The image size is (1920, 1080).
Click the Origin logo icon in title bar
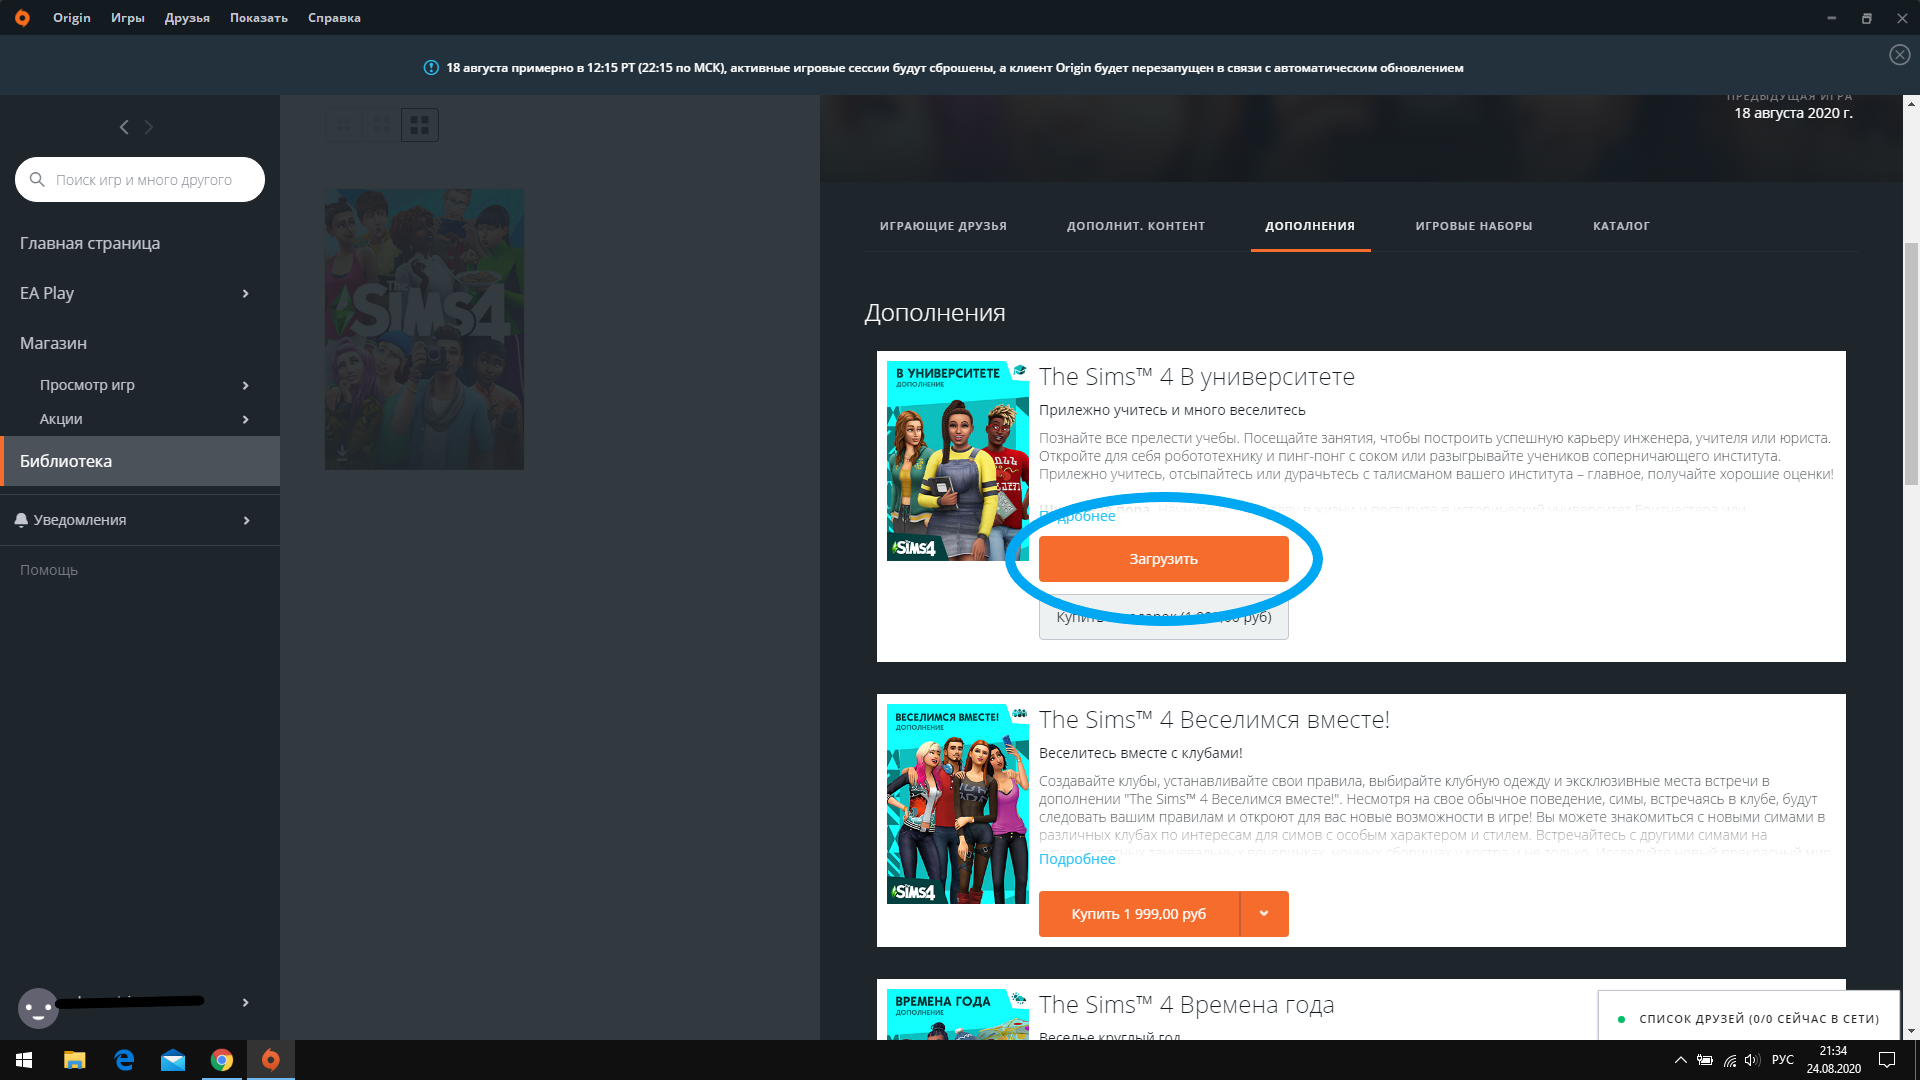pos(22,18)
